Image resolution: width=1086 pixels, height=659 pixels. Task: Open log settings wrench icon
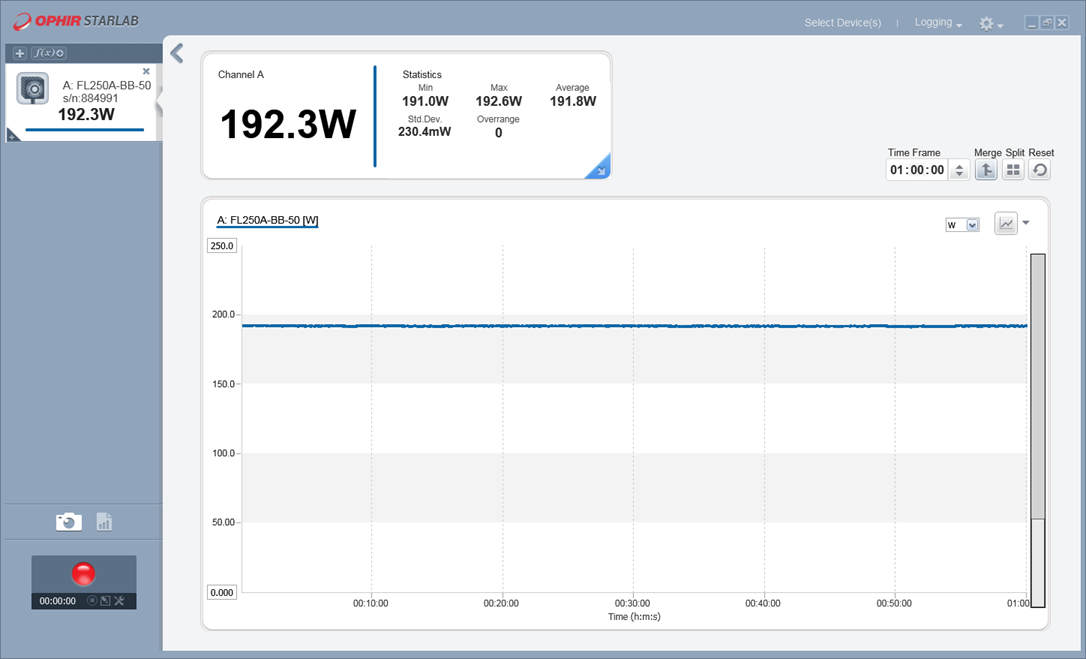(119, 601)
